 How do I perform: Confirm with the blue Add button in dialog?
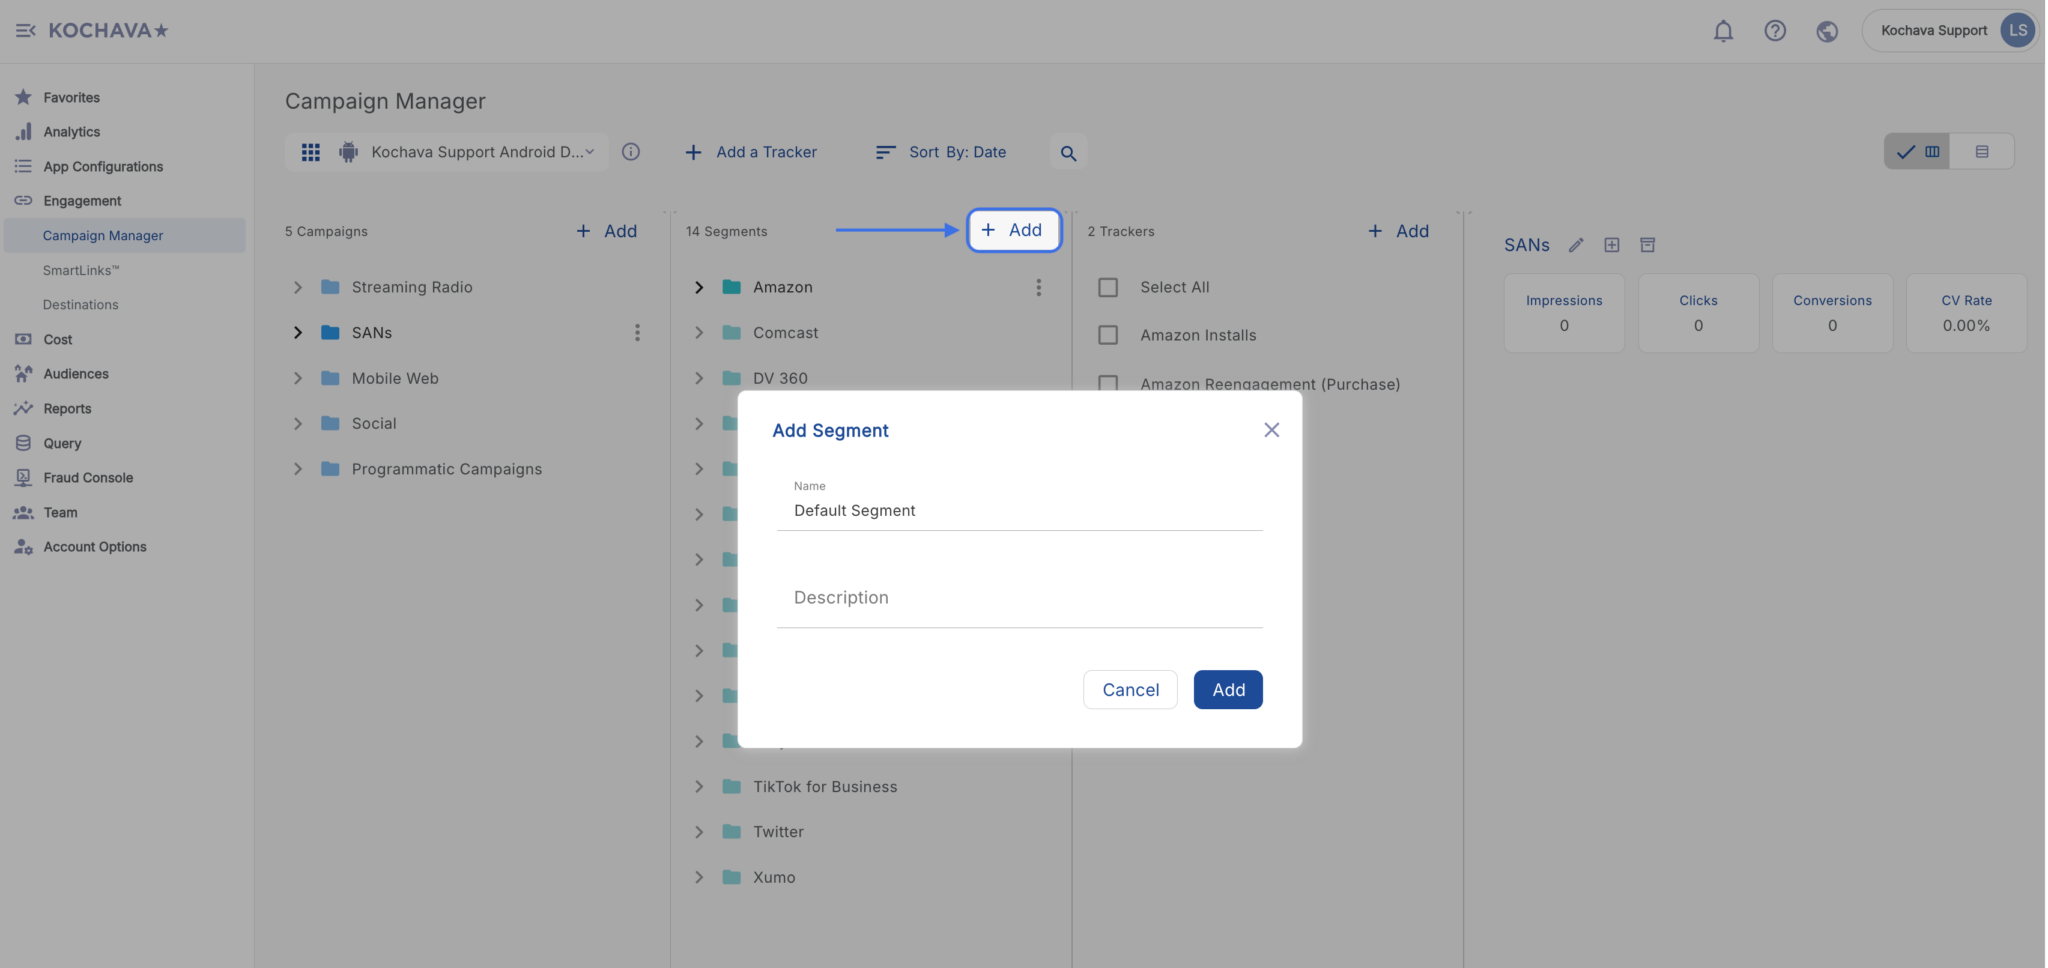(x=1228, y=690)
